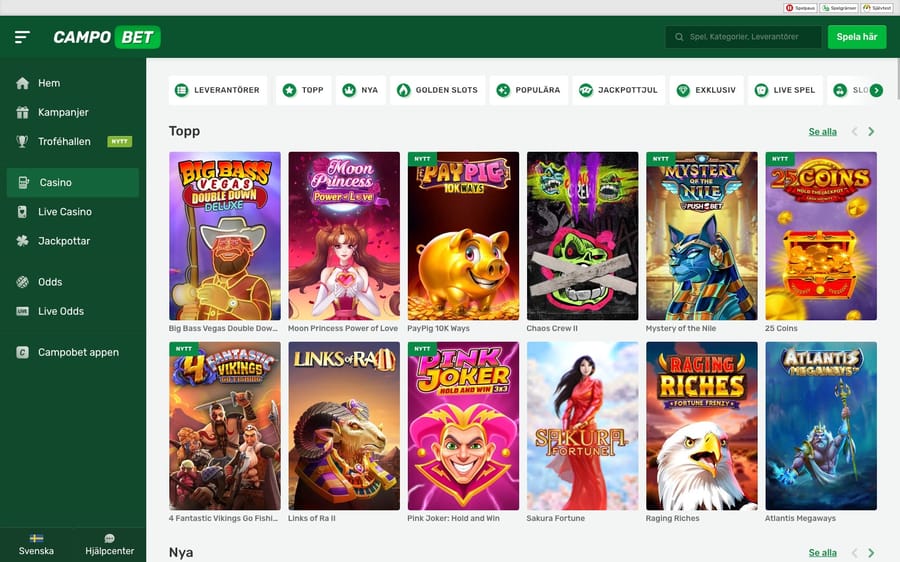Screen dimensions: 900x562
Task: Open the Svenska language selector
Action: (36, 544)
